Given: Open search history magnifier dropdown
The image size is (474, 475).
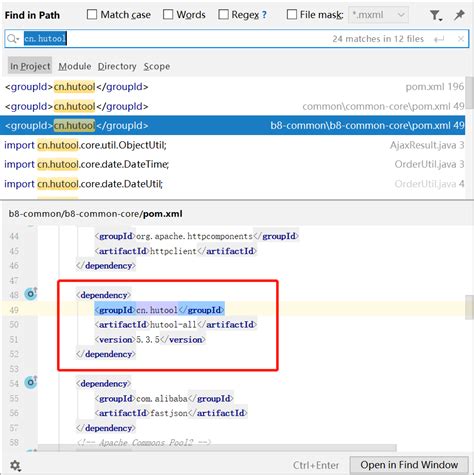Looking at the screenshot, I should (13, 39).
